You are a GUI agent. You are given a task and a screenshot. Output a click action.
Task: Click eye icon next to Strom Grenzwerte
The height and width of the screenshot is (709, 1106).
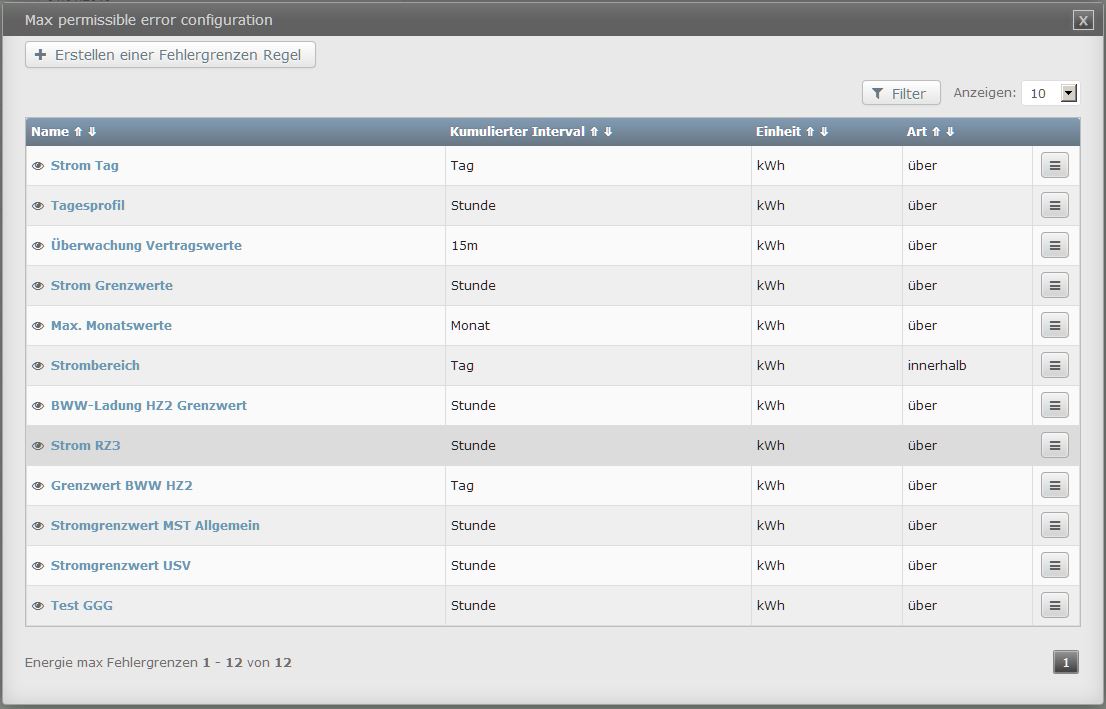pyautogui.click(x=38, y=286)
